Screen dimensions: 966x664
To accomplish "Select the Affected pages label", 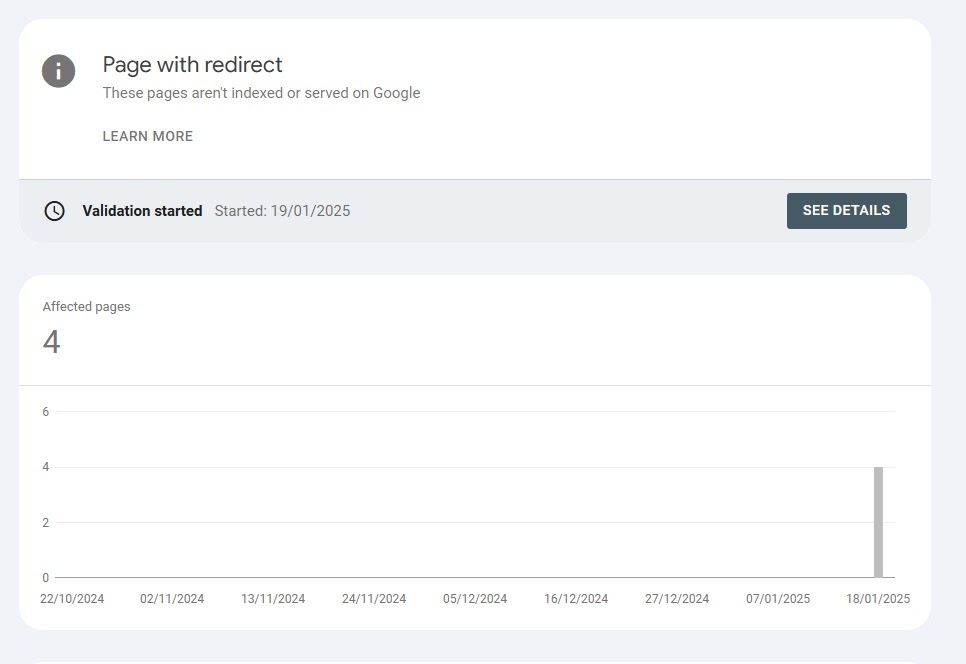I will 86,307.
